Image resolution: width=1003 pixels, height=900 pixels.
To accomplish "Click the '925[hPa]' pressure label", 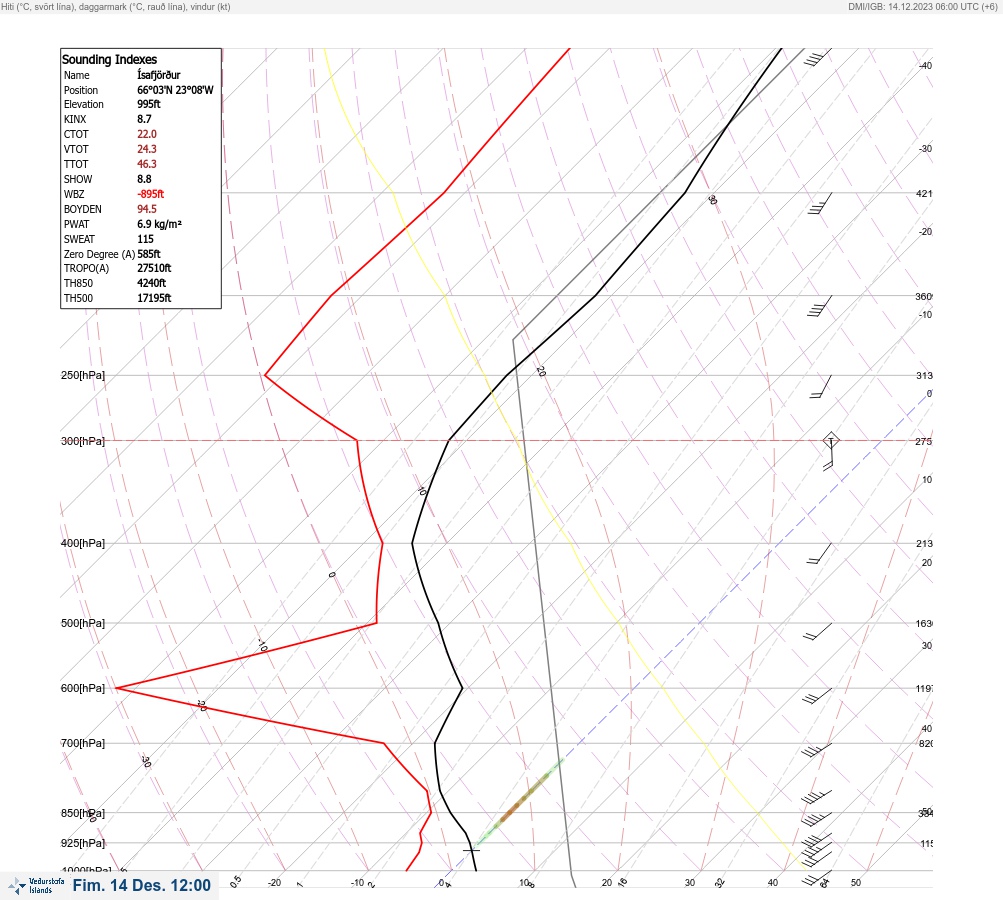I will [x=83, y=843].
